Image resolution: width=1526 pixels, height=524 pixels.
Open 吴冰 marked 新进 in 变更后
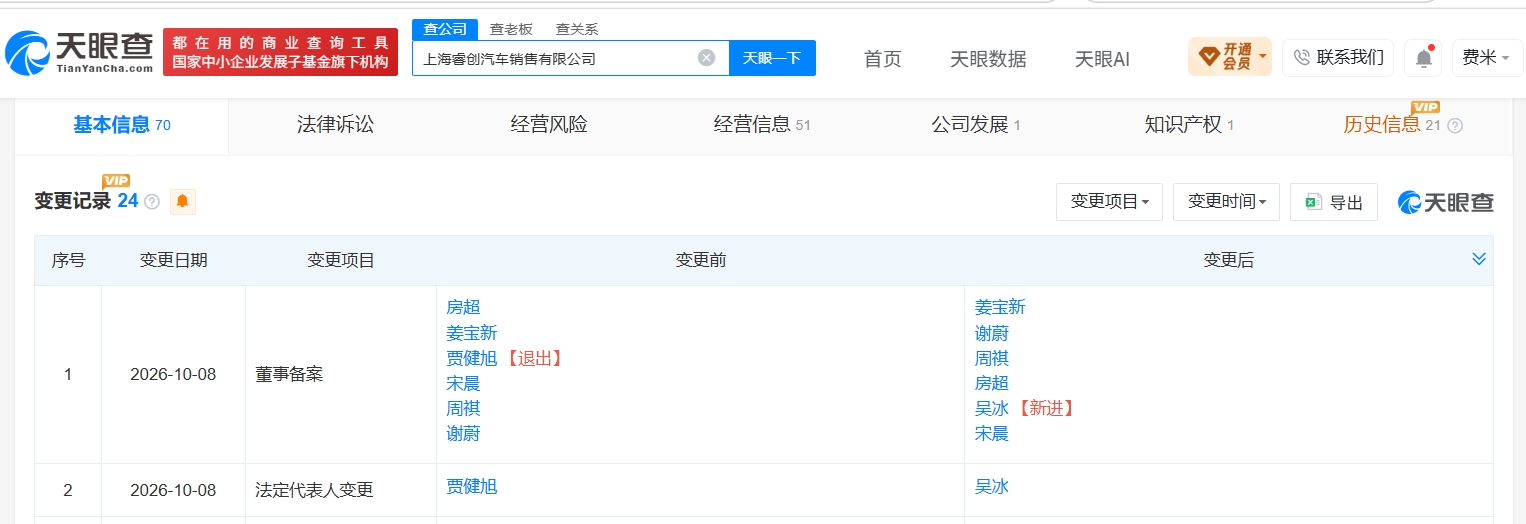coord(992,408)
